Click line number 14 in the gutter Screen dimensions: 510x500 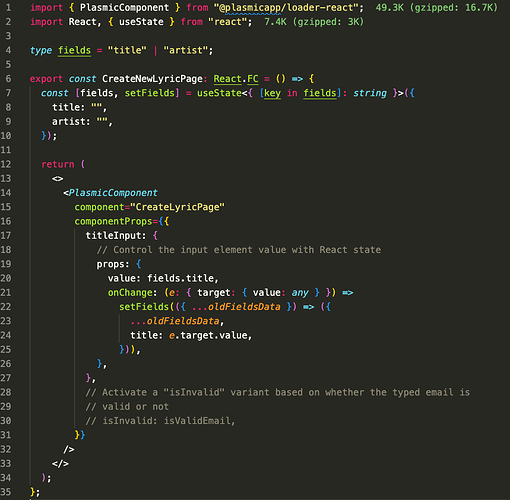(x=6, y=193)
